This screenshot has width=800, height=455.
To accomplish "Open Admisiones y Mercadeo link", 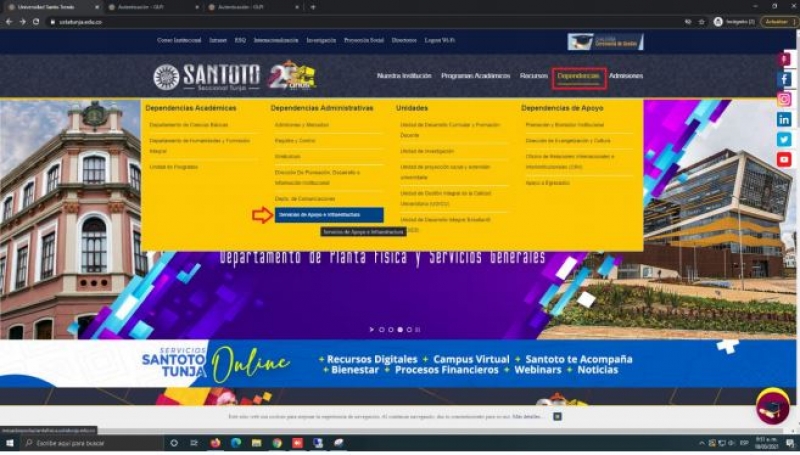I will 302,125.
